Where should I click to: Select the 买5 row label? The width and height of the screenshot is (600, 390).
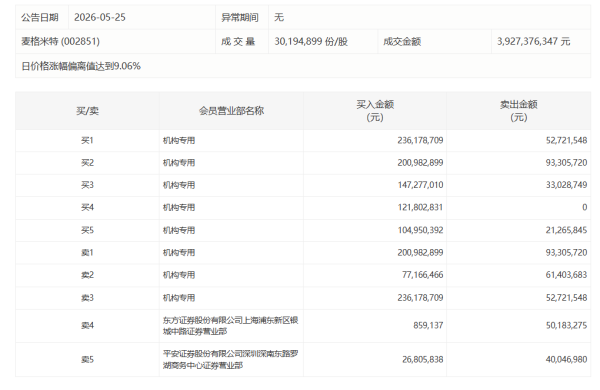point(87,230)
